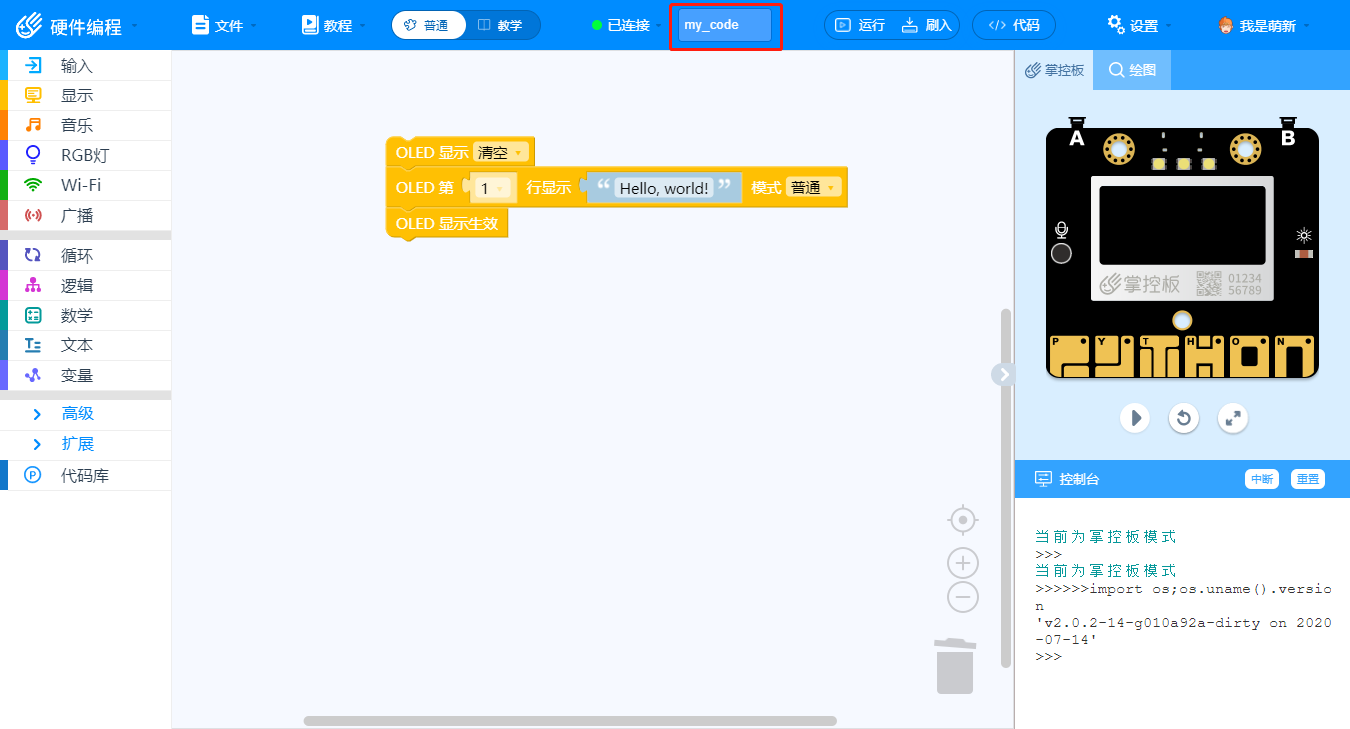Click the my_code filename field
This screenshot has width=1350, height=729.
pyautogui.click(x=725, y=25)
